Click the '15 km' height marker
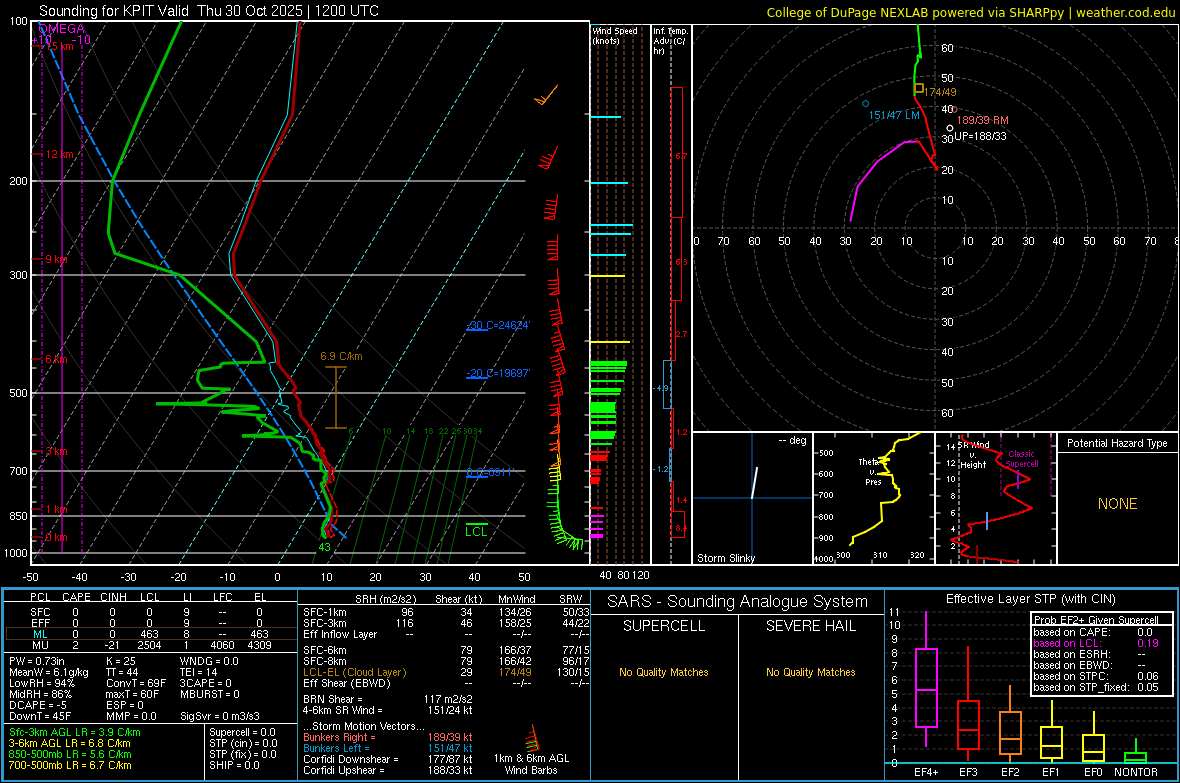Viewport: 1180px width, 783px height. tap(59, 46)
